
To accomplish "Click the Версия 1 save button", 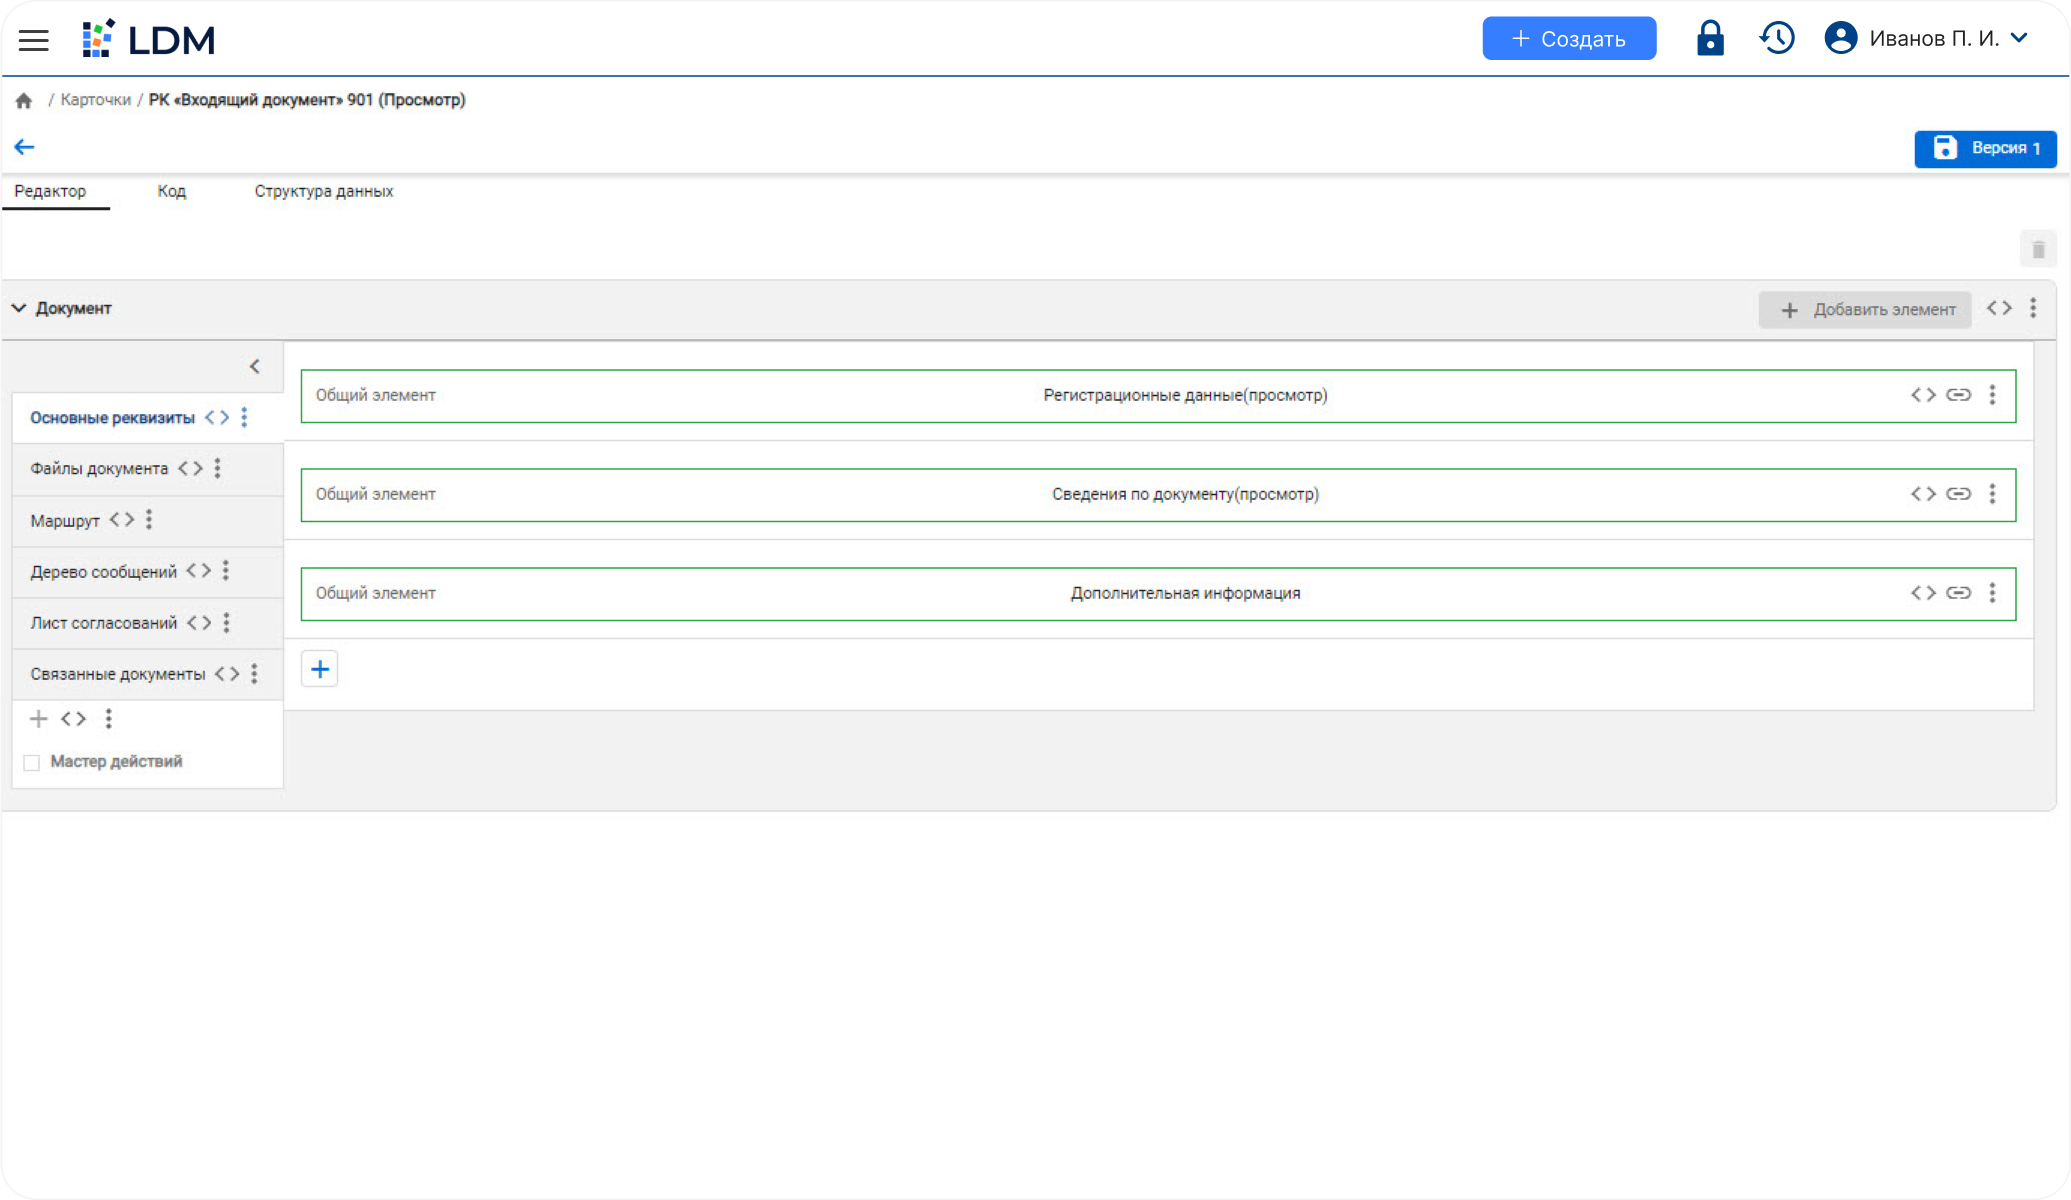I will click(1984, 148).
